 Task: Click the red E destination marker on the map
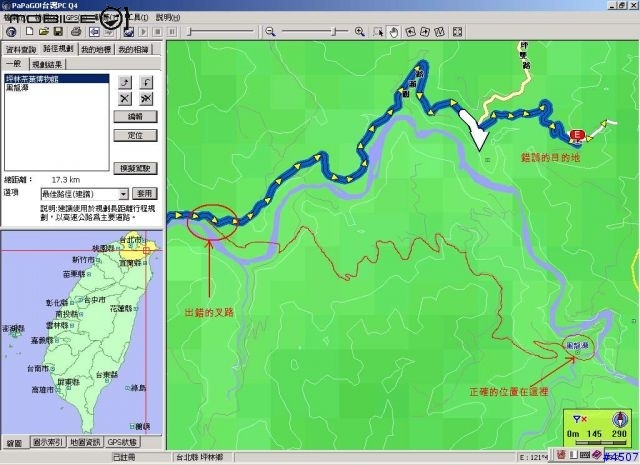coord(577,135)
